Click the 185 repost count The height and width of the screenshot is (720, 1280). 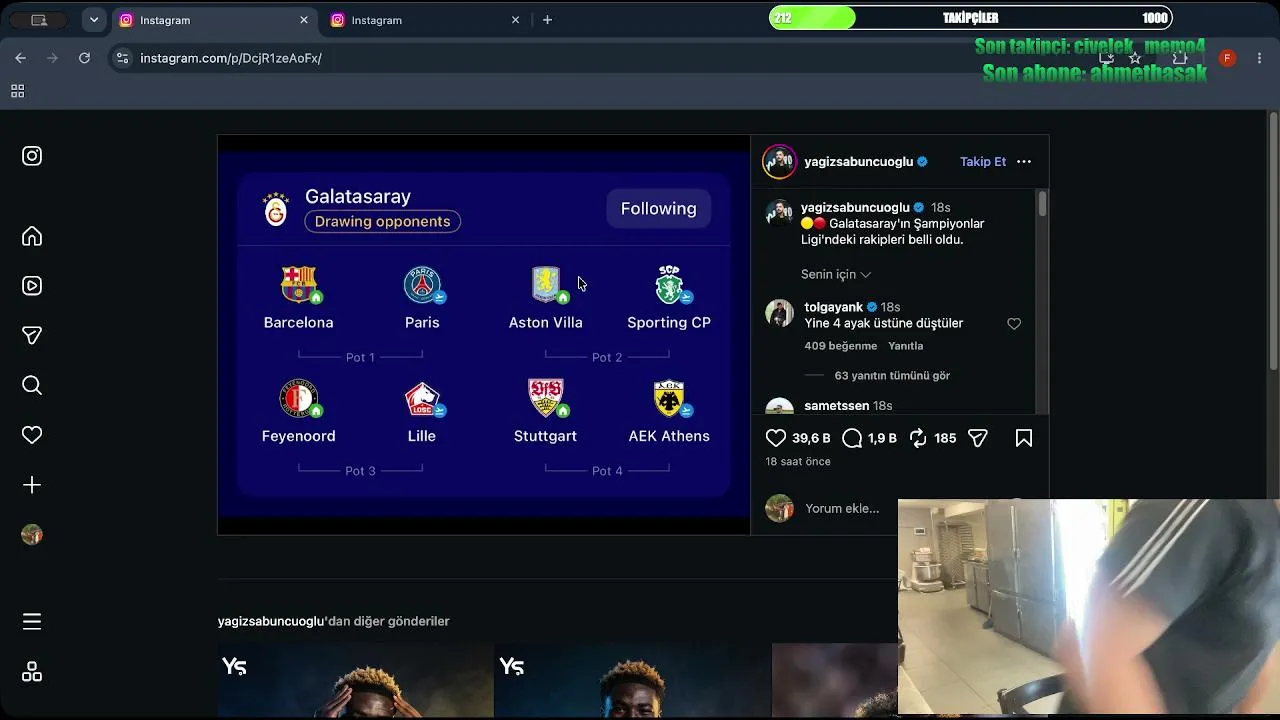pyautogui.click(x=945, y=438)
